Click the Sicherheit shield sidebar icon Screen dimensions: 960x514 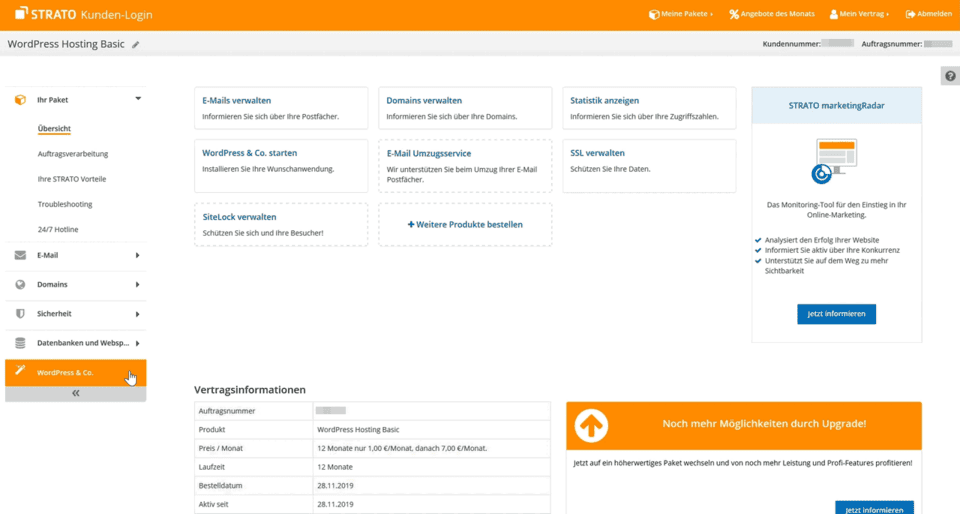(20, 314)
